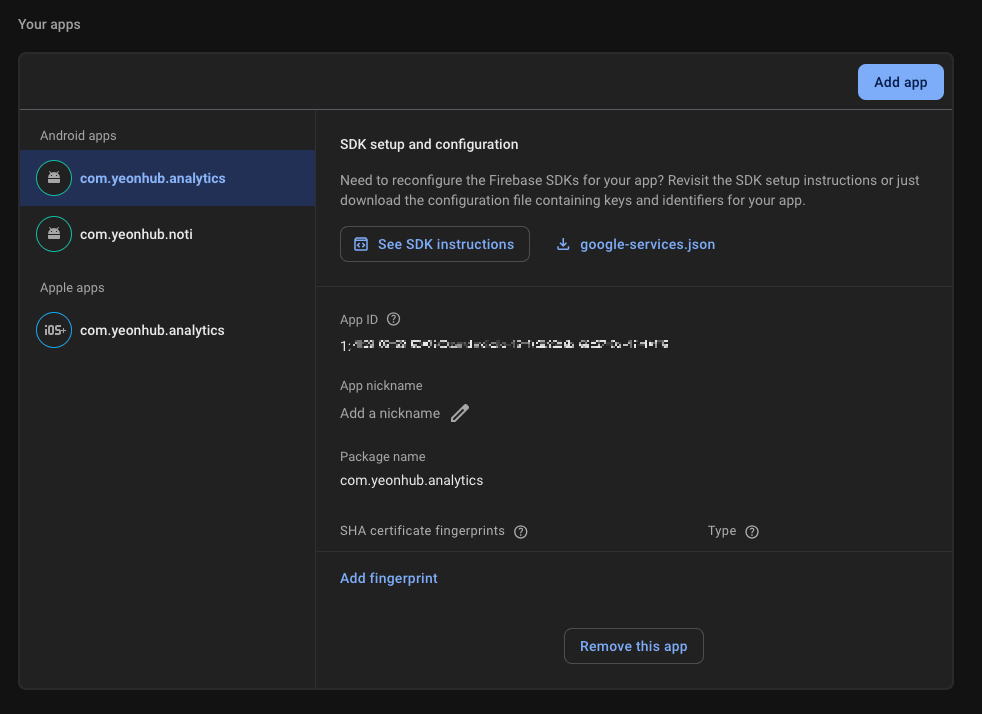This screenshot has height=714, width=982.
Task: Download google-services.json file
Action: point(636,244)
